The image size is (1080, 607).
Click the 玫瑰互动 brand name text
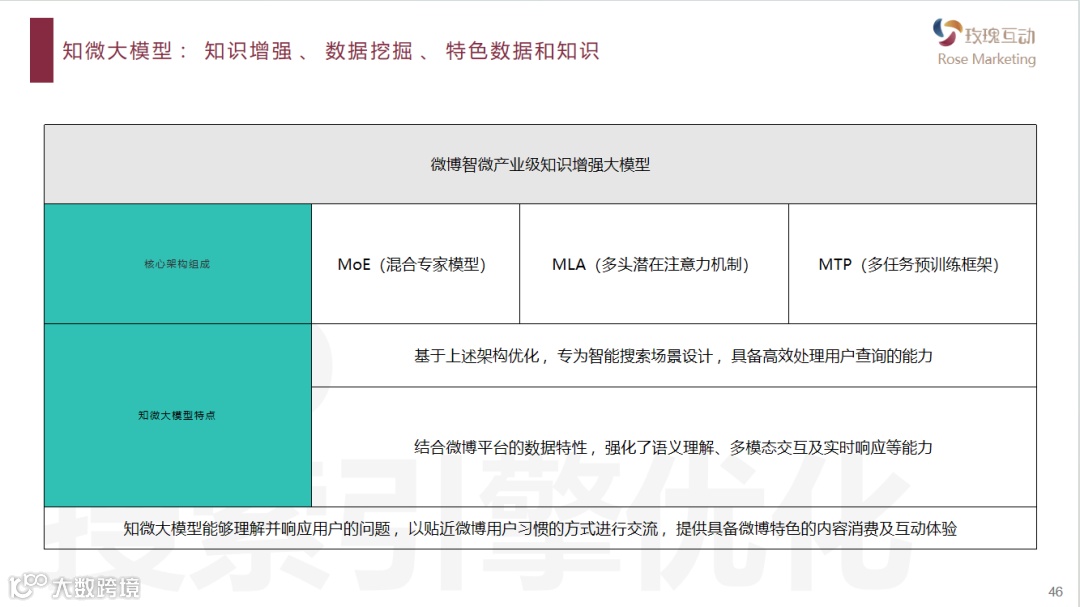tap(999, 35)
